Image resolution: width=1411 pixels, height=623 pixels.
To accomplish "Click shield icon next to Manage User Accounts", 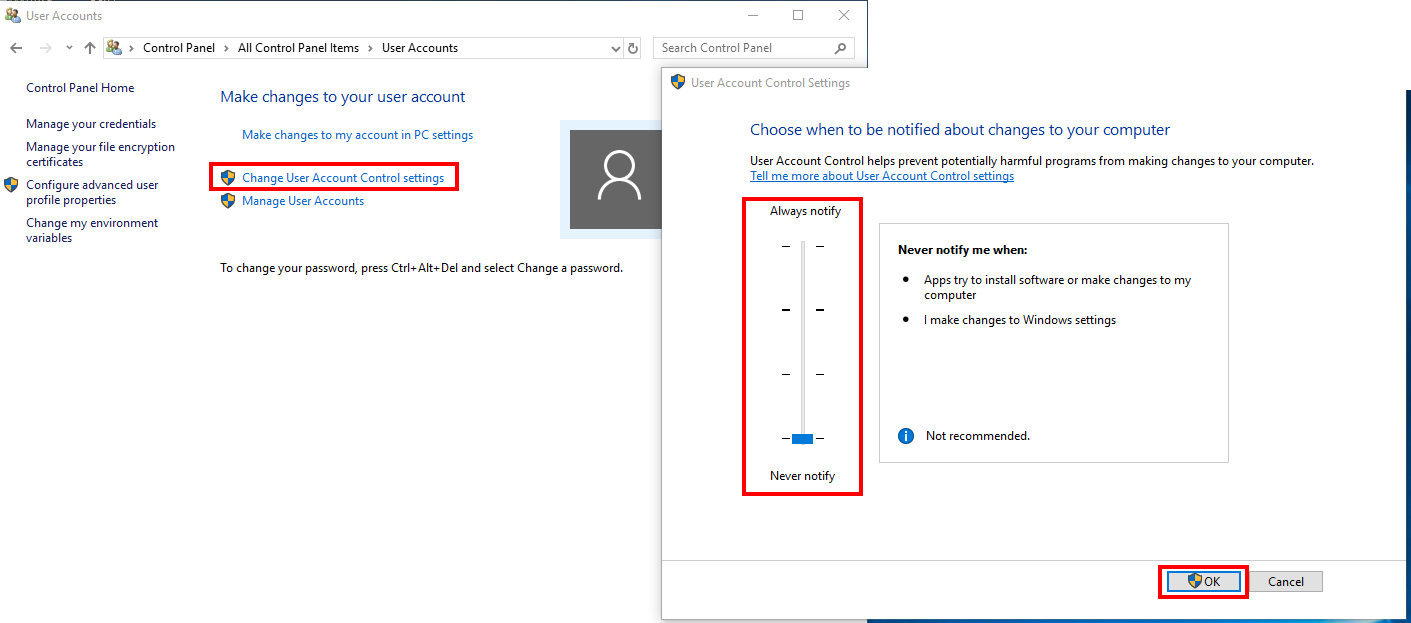I will [x=228, y=201].
